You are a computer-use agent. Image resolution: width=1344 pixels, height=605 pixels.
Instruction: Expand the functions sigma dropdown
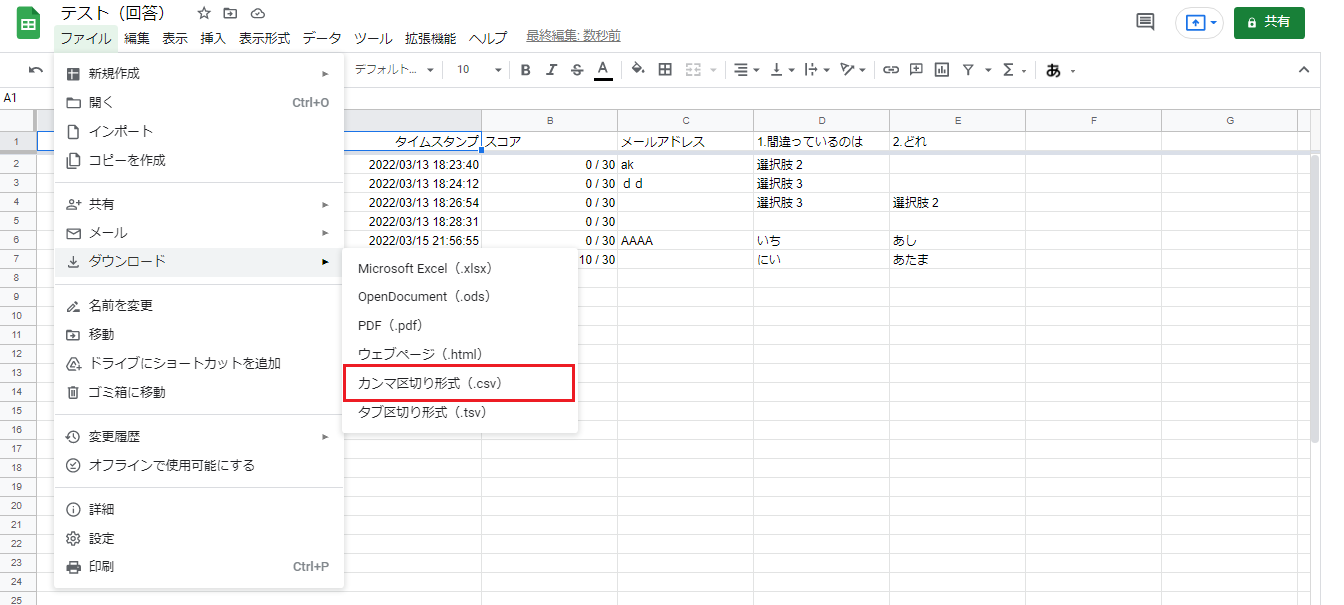point(1014,70)
